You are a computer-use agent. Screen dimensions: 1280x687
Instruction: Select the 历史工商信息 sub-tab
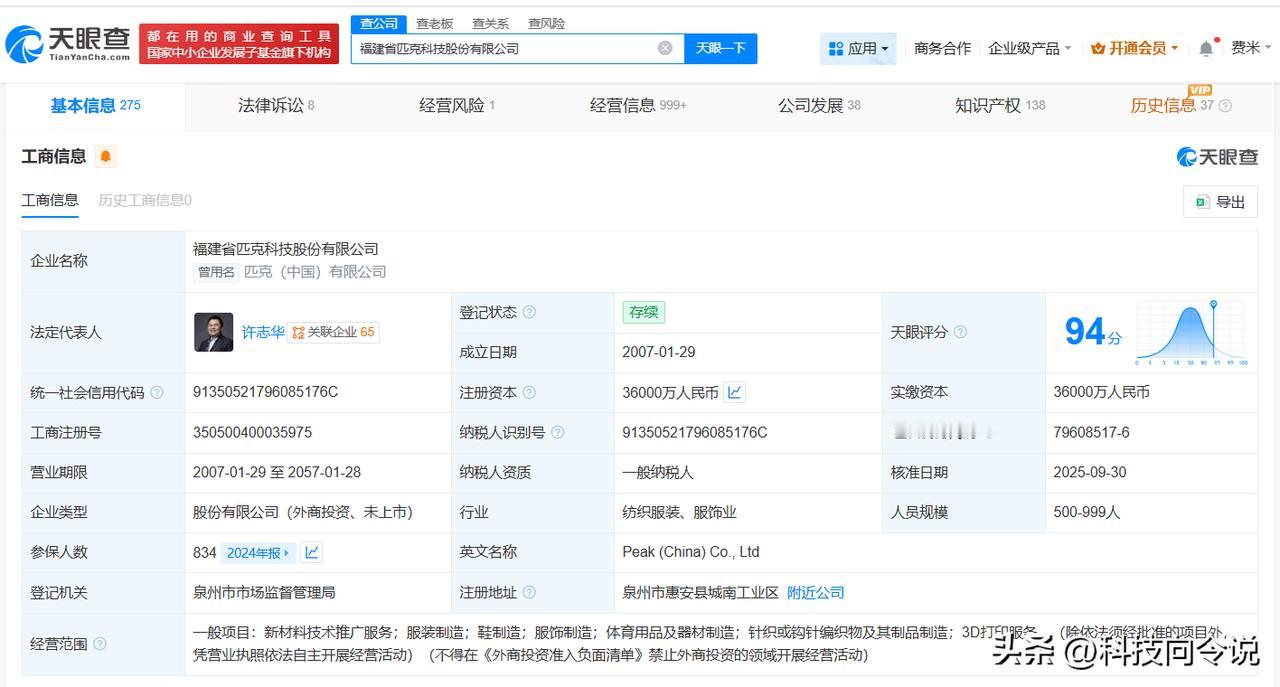point(145,200)
